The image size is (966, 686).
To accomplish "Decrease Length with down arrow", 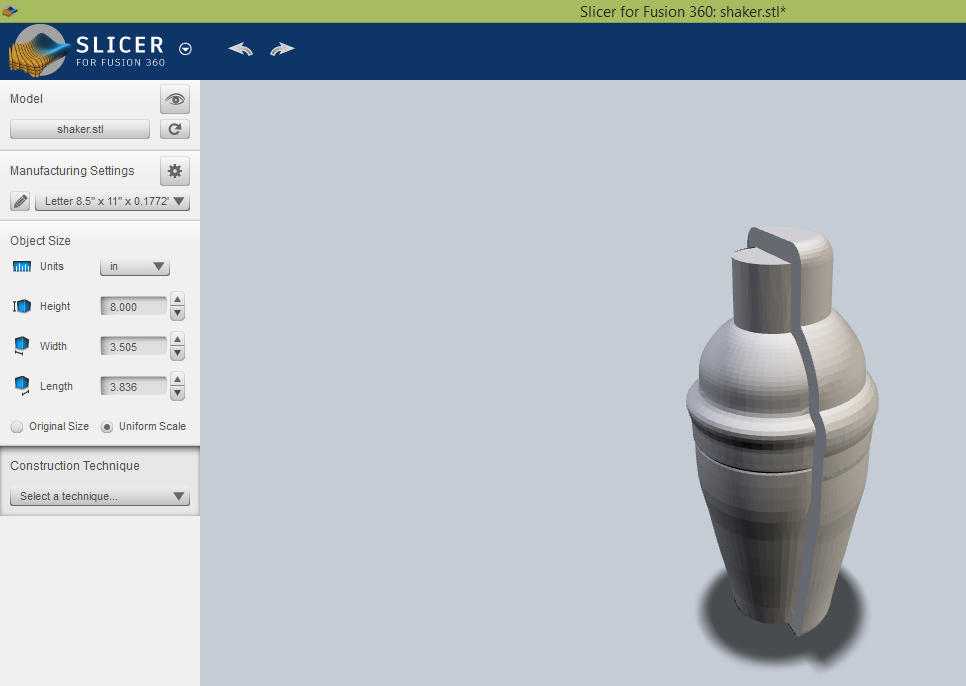I will point(177,393).
